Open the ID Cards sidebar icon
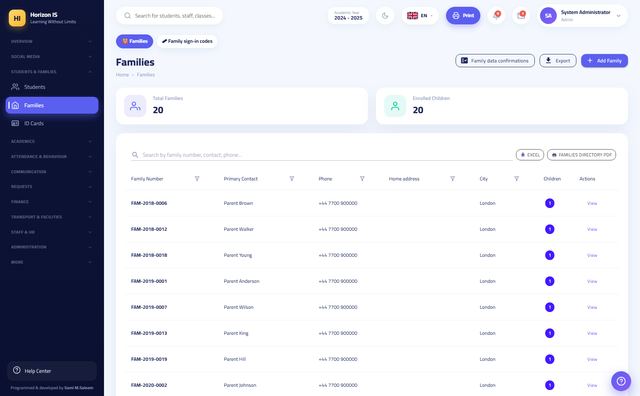The height and width of the screenshot is (396, 640). 15,123
